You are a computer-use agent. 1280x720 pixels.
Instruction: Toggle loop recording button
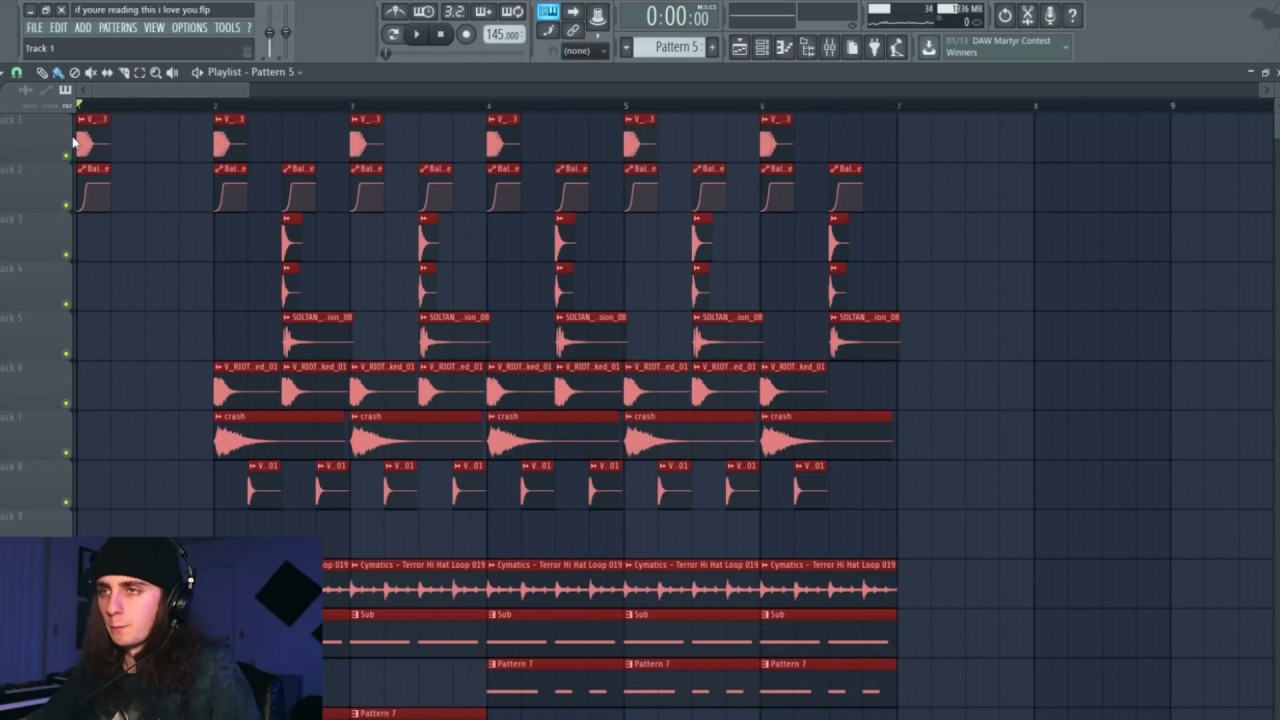(x=512, y=11)
